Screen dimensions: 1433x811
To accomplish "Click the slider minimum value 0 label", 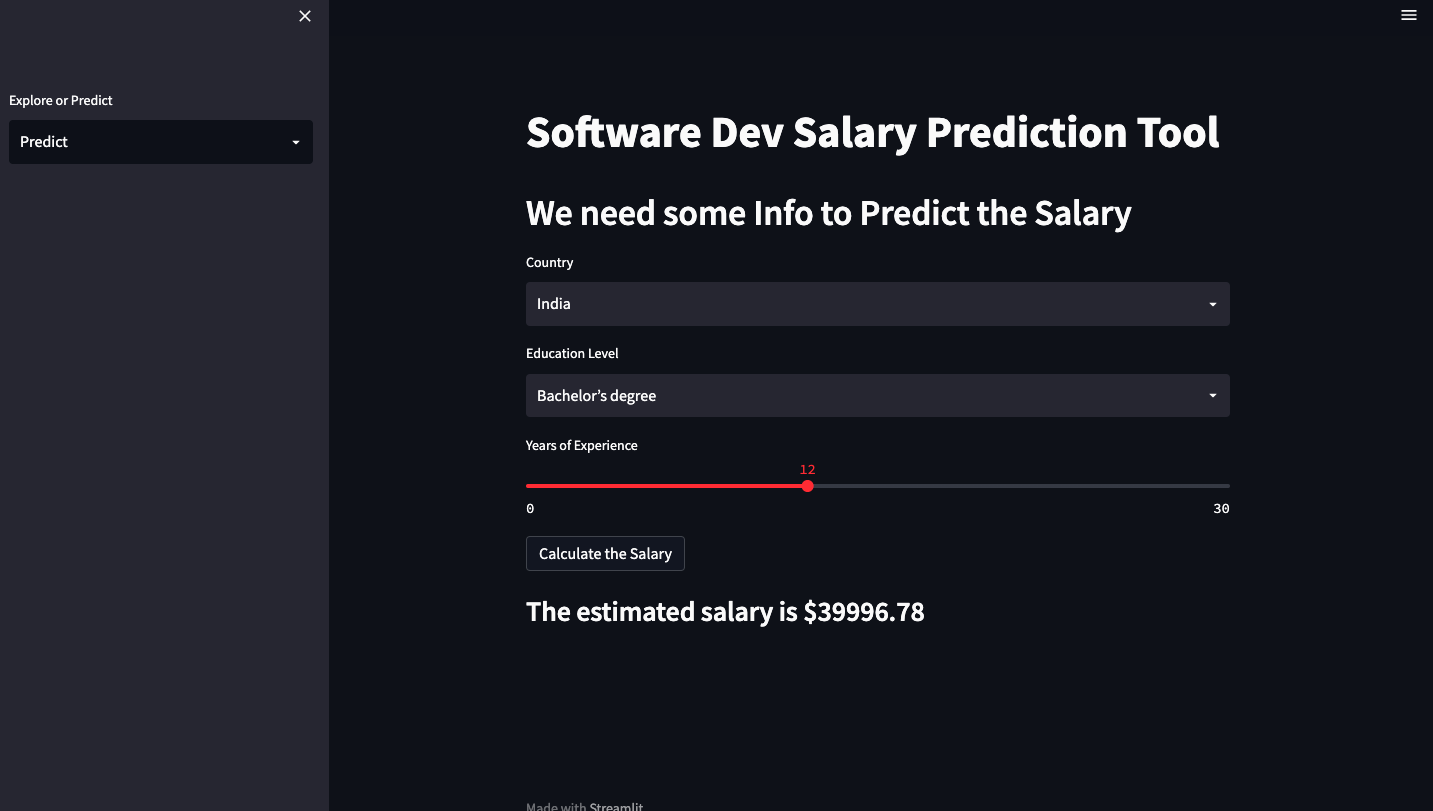I will [x=530, y=508].
